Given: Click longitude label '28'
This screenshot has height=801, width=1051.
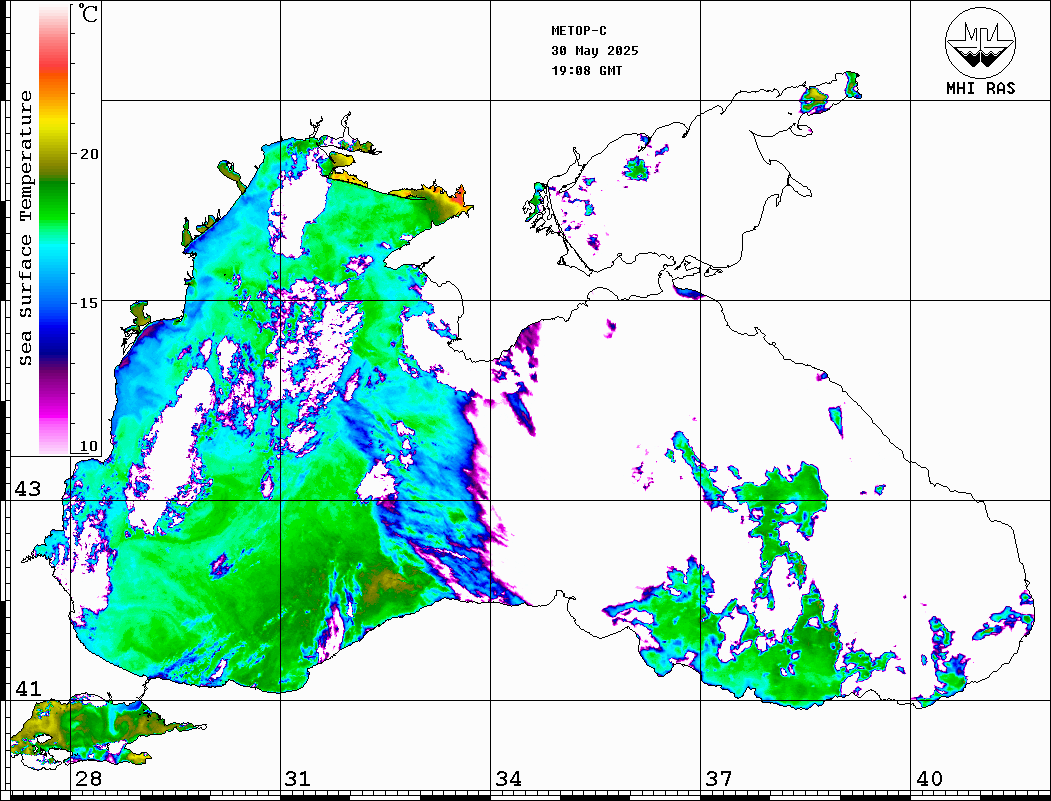Looking at the screenshot, I should click(x=88, y=779).
